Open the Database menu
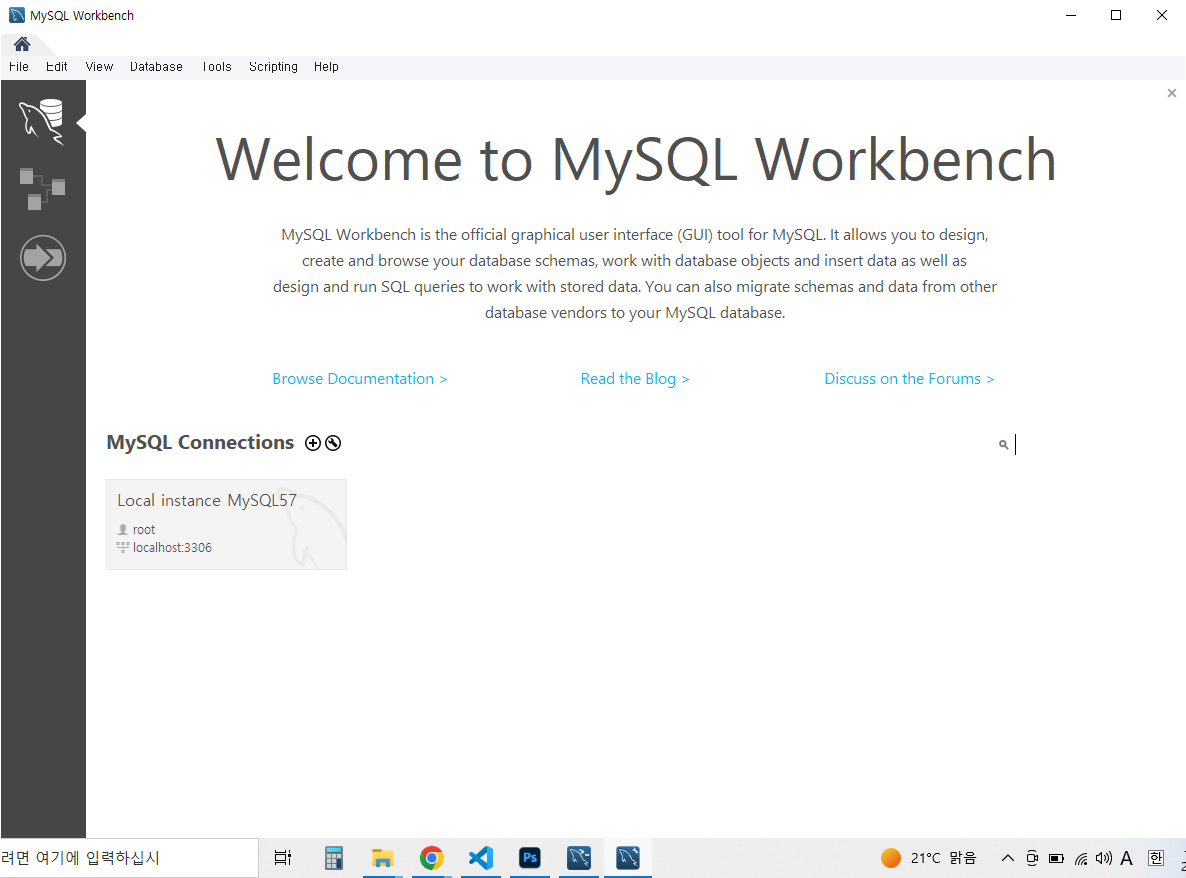This screenshot has height=878, width=1186. coord(157,67)
